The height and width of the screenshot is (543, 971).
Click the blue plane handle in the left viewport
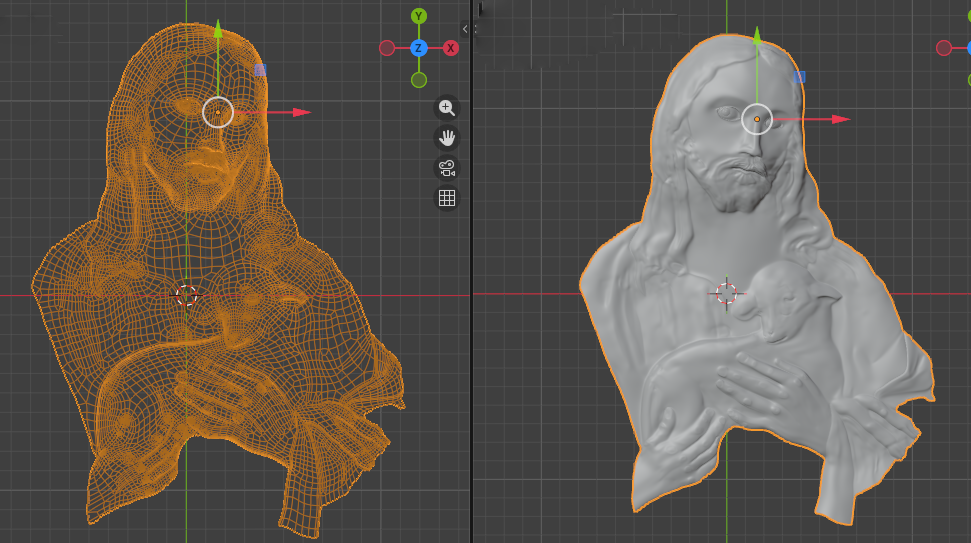pyautogui.click(x=260, y=70)
